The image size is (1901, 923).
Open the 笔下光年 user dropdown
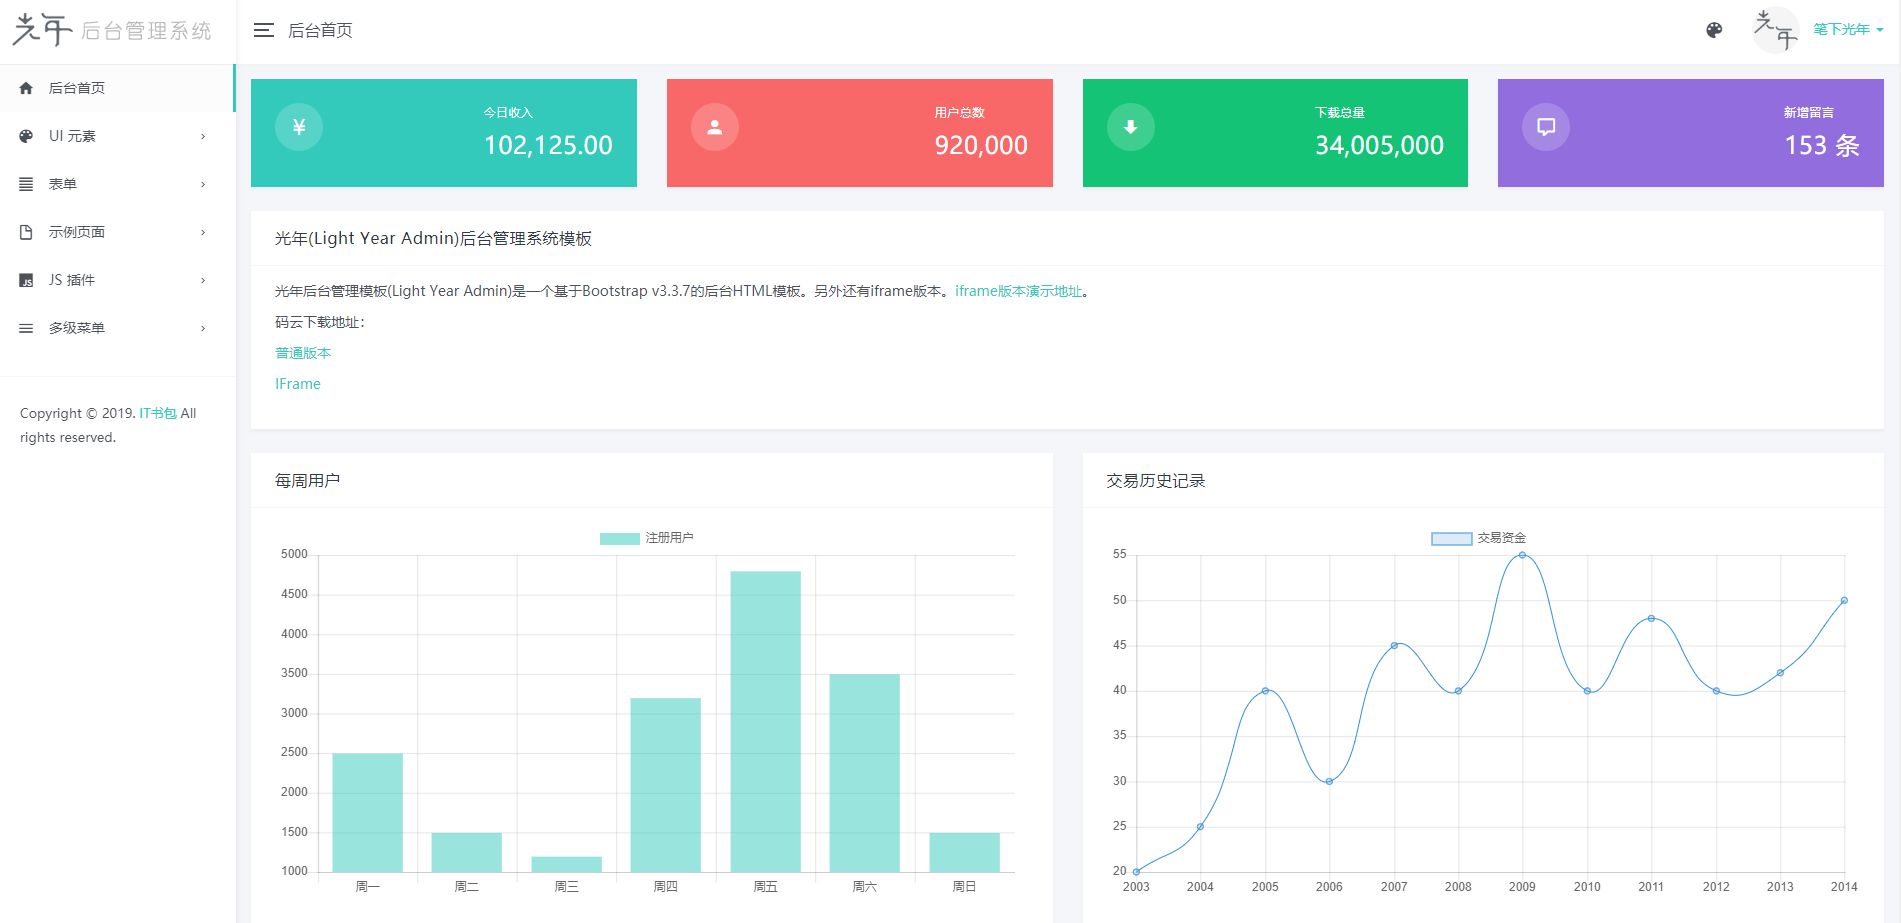pyautogui.click(x=1848, y=30)
